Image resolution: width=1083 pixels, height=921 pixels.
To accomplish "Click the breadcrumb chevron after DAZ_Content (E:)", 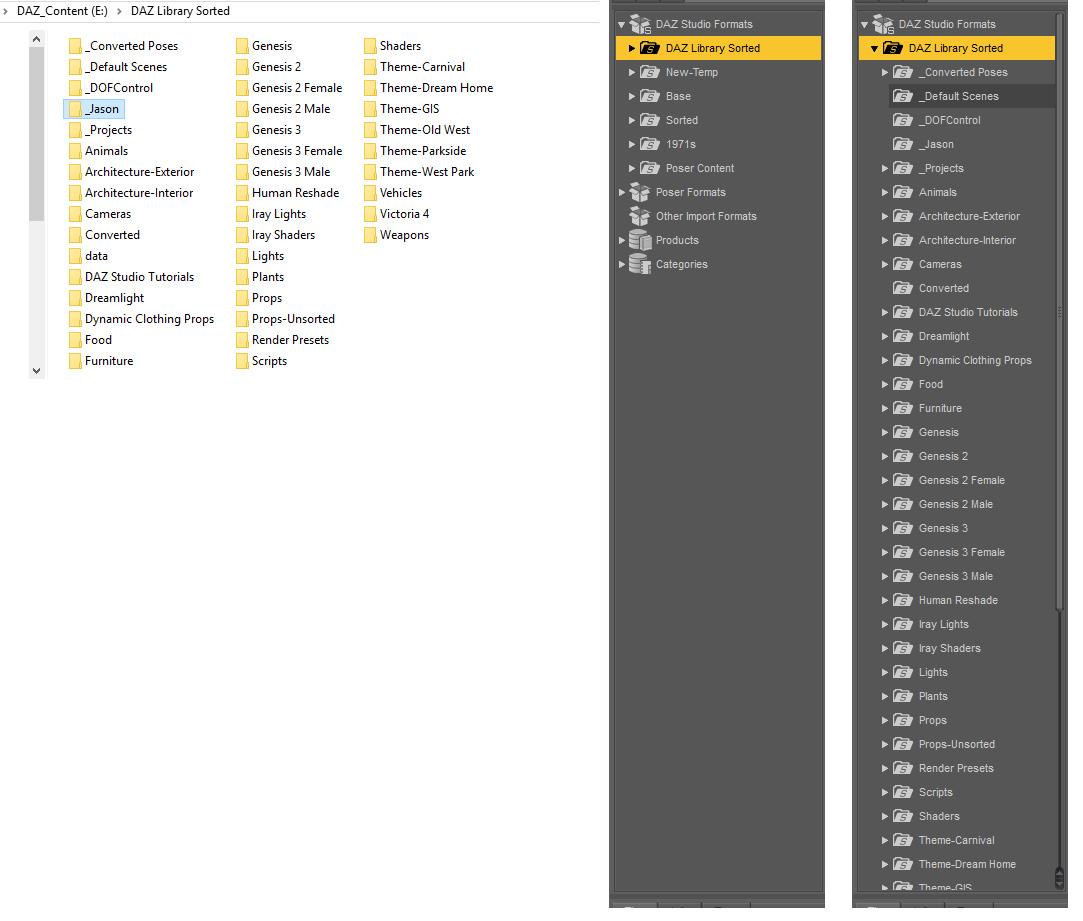I will tap(119, 11).
